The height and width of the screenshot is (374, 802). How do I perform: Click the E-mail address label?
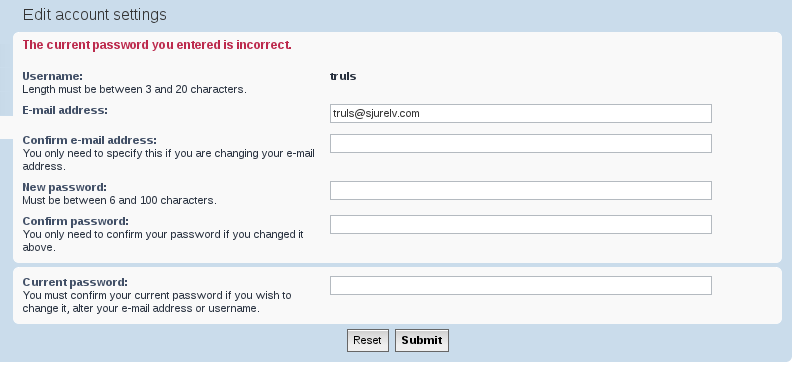point(65,110)
